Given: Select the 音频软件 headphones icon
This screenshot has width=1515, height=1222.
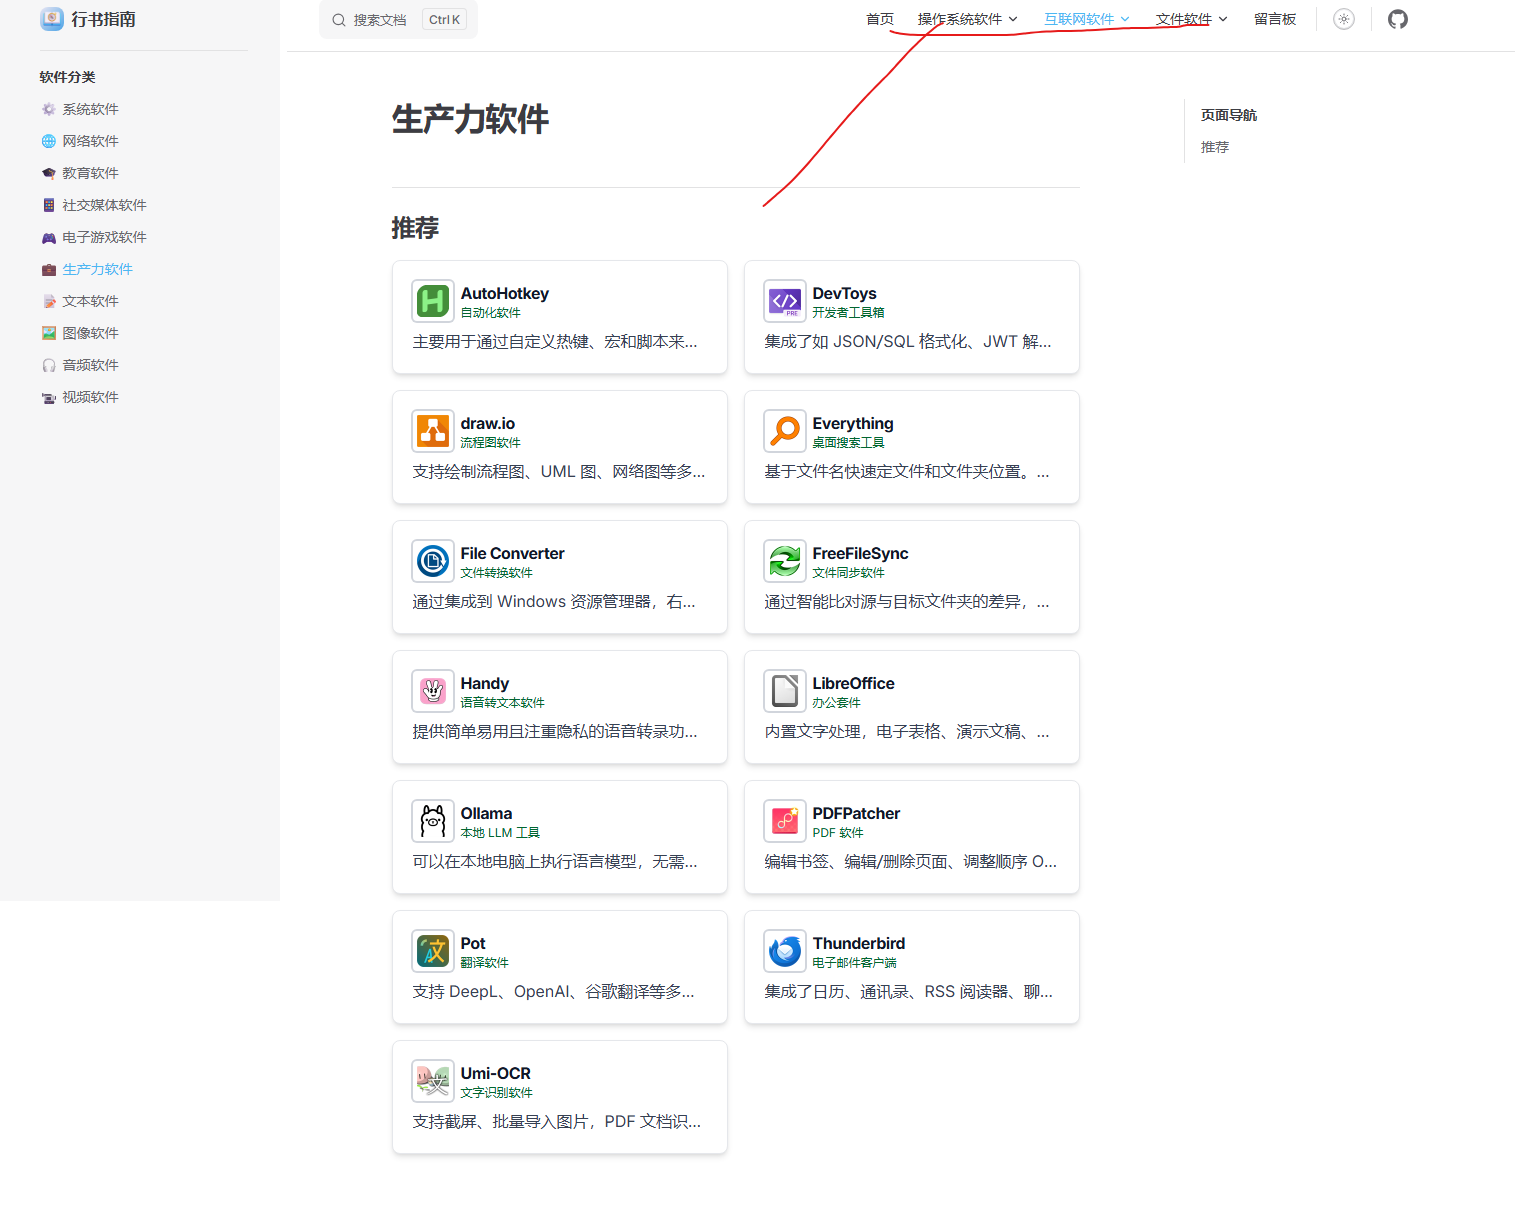Looking at the screenshot, I should 48,364.
